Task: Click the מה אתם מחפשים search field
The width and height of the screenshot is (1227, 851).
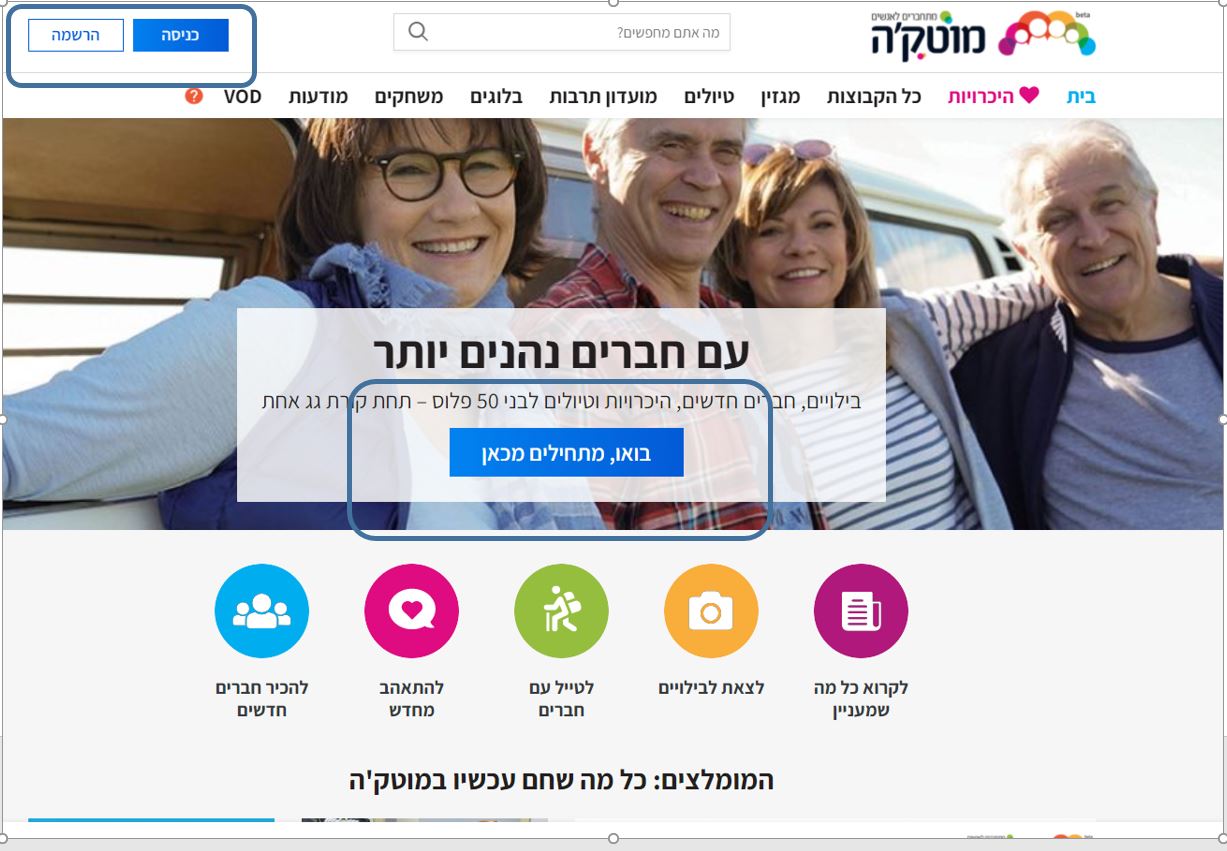Action: [x=562, y=33]
